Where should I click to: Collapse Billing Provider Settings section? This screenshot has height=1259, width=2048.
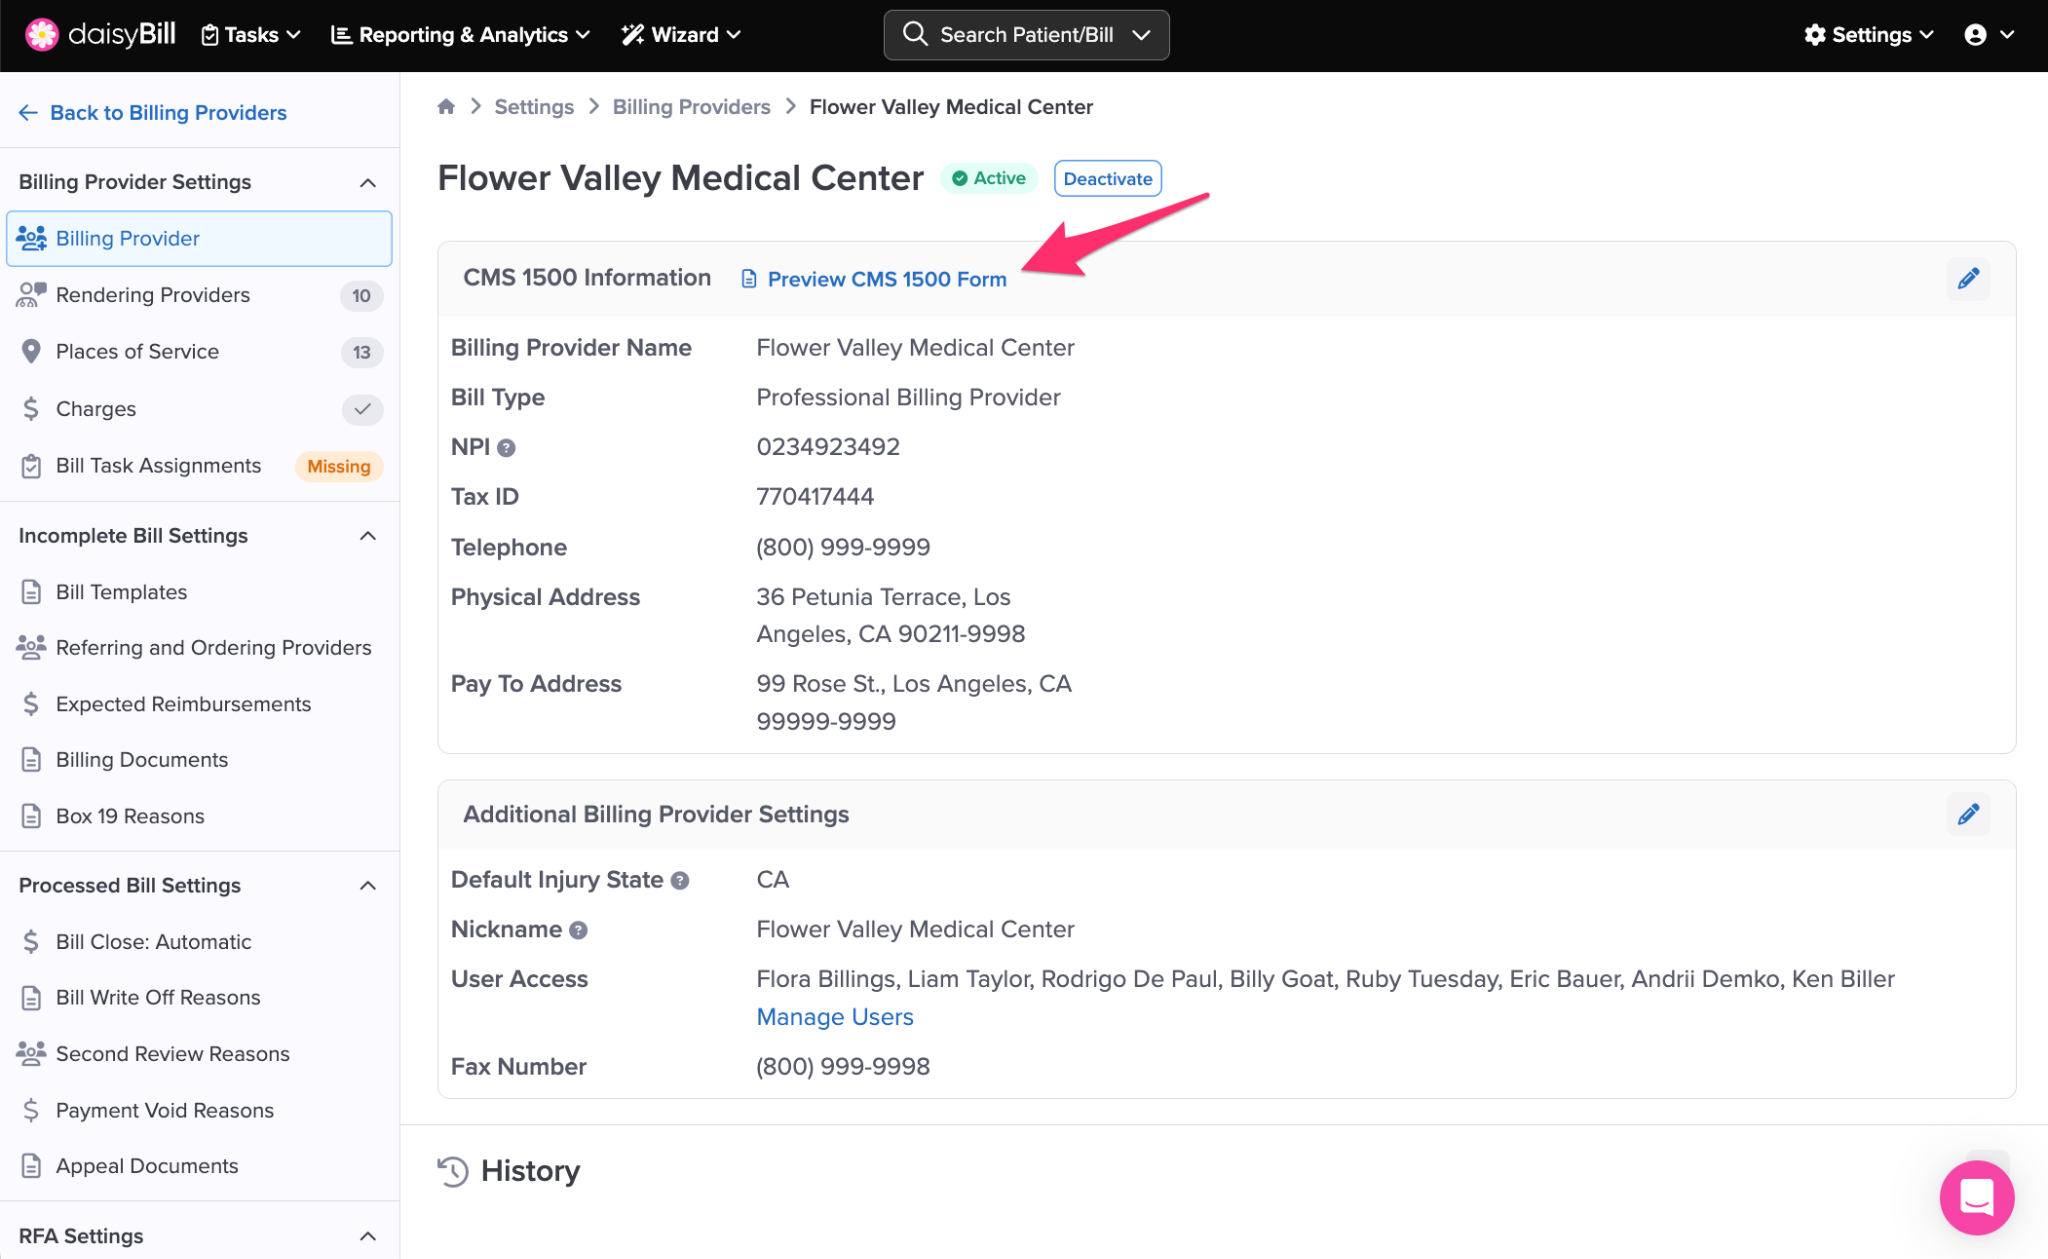[368, 182]
